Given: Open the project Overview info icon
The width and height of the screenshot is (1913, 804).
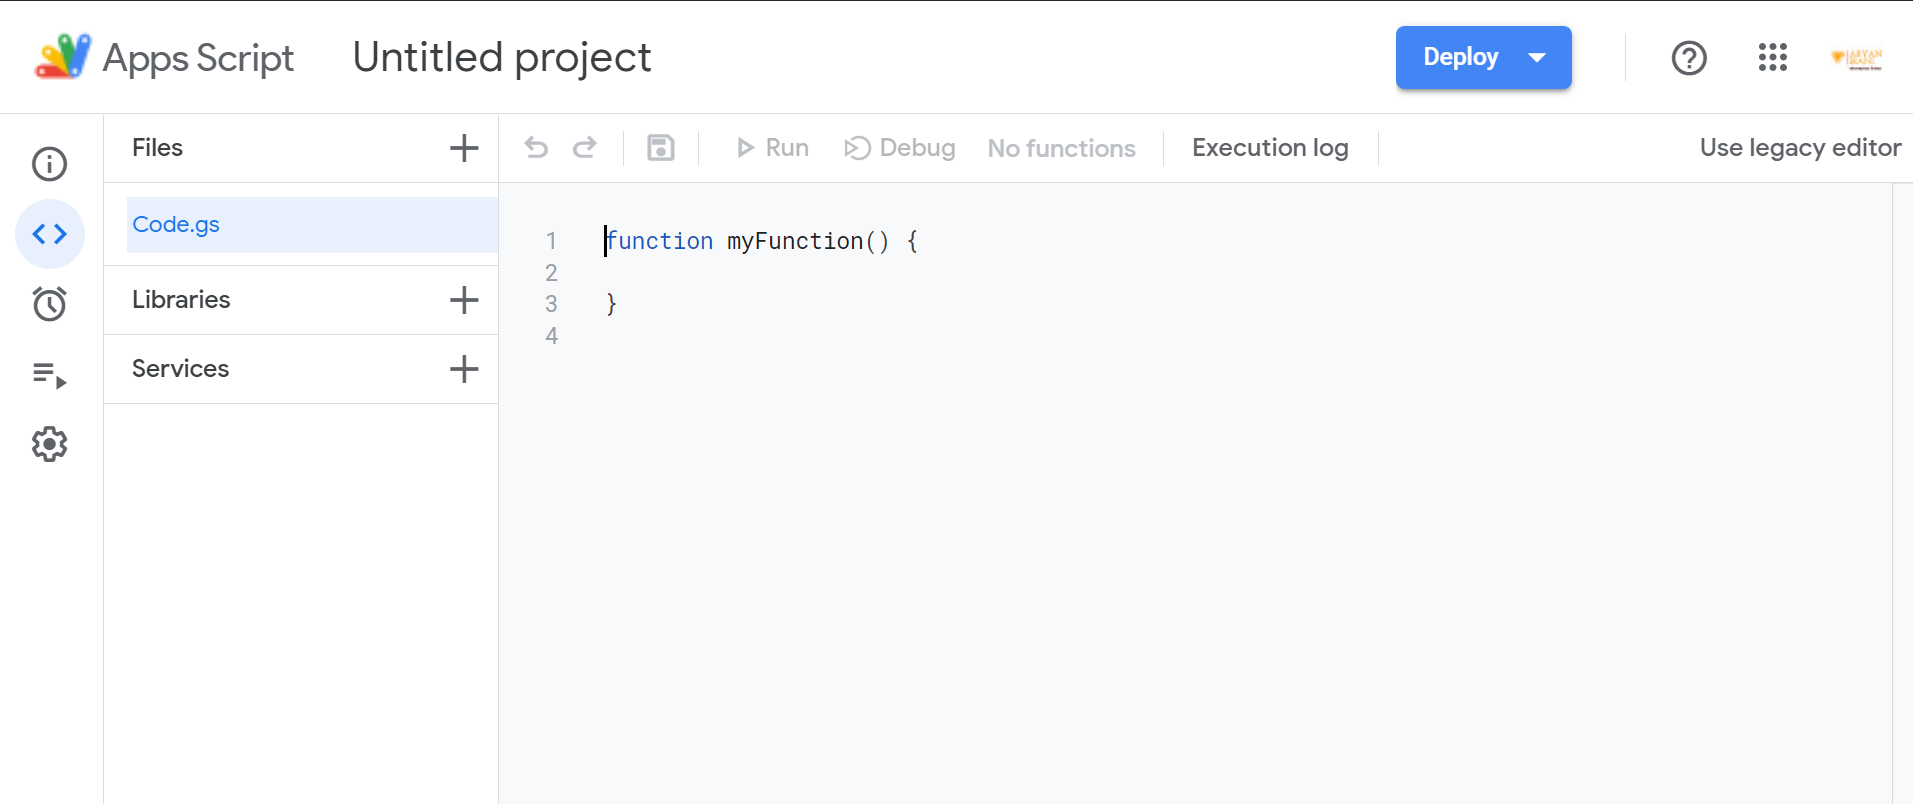Looking at the screenshot, I should click(x=49, y=164).
